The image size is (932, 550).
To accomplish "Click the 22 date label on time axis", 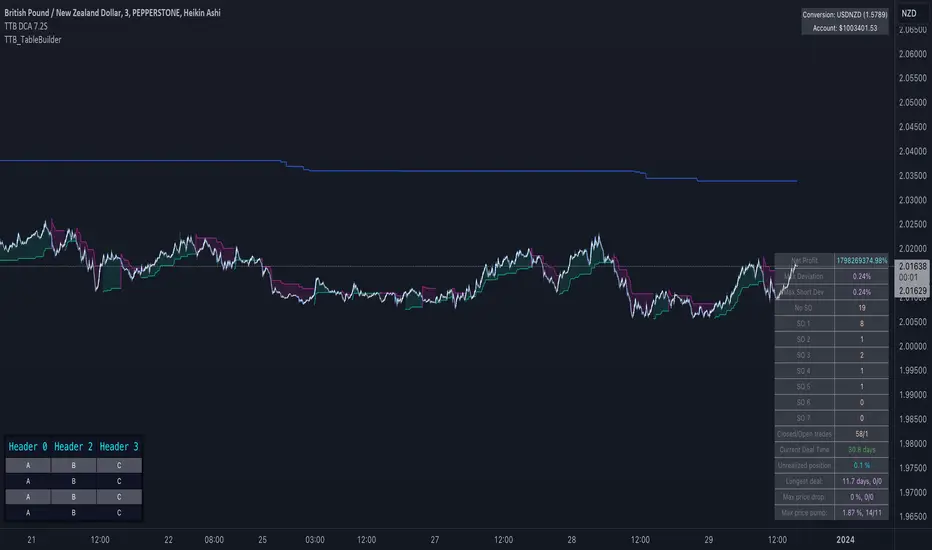I will (168, 540).
